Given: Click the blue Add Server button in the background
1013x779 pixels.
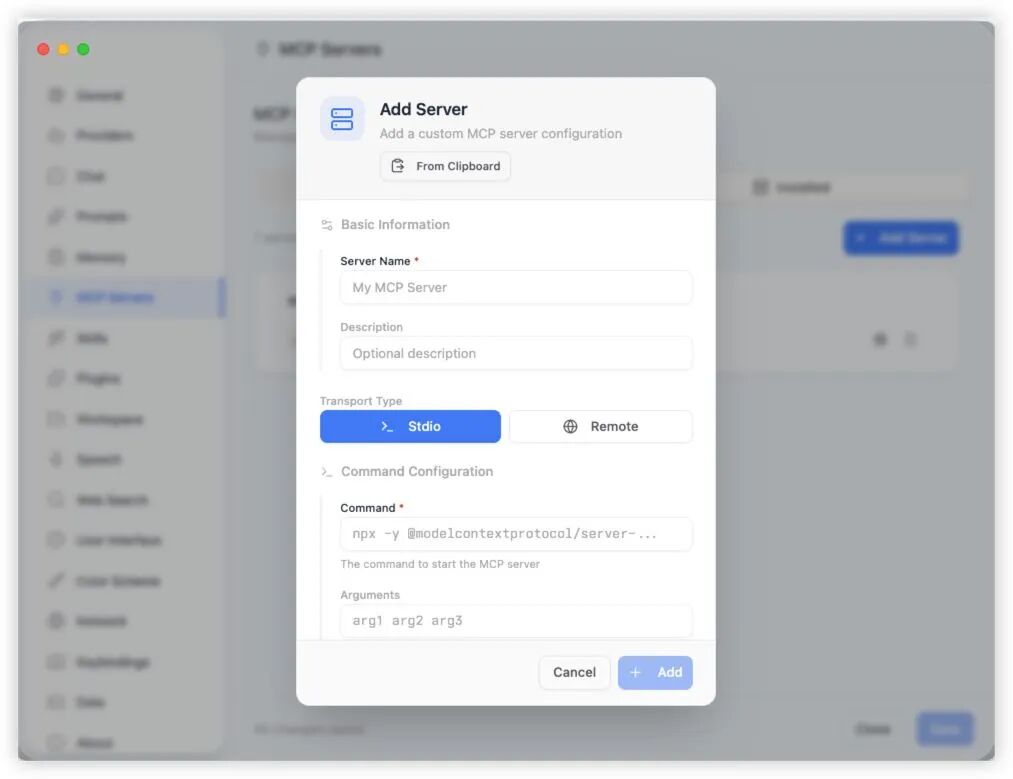Looking at the screenshot, I should (901, 238).
